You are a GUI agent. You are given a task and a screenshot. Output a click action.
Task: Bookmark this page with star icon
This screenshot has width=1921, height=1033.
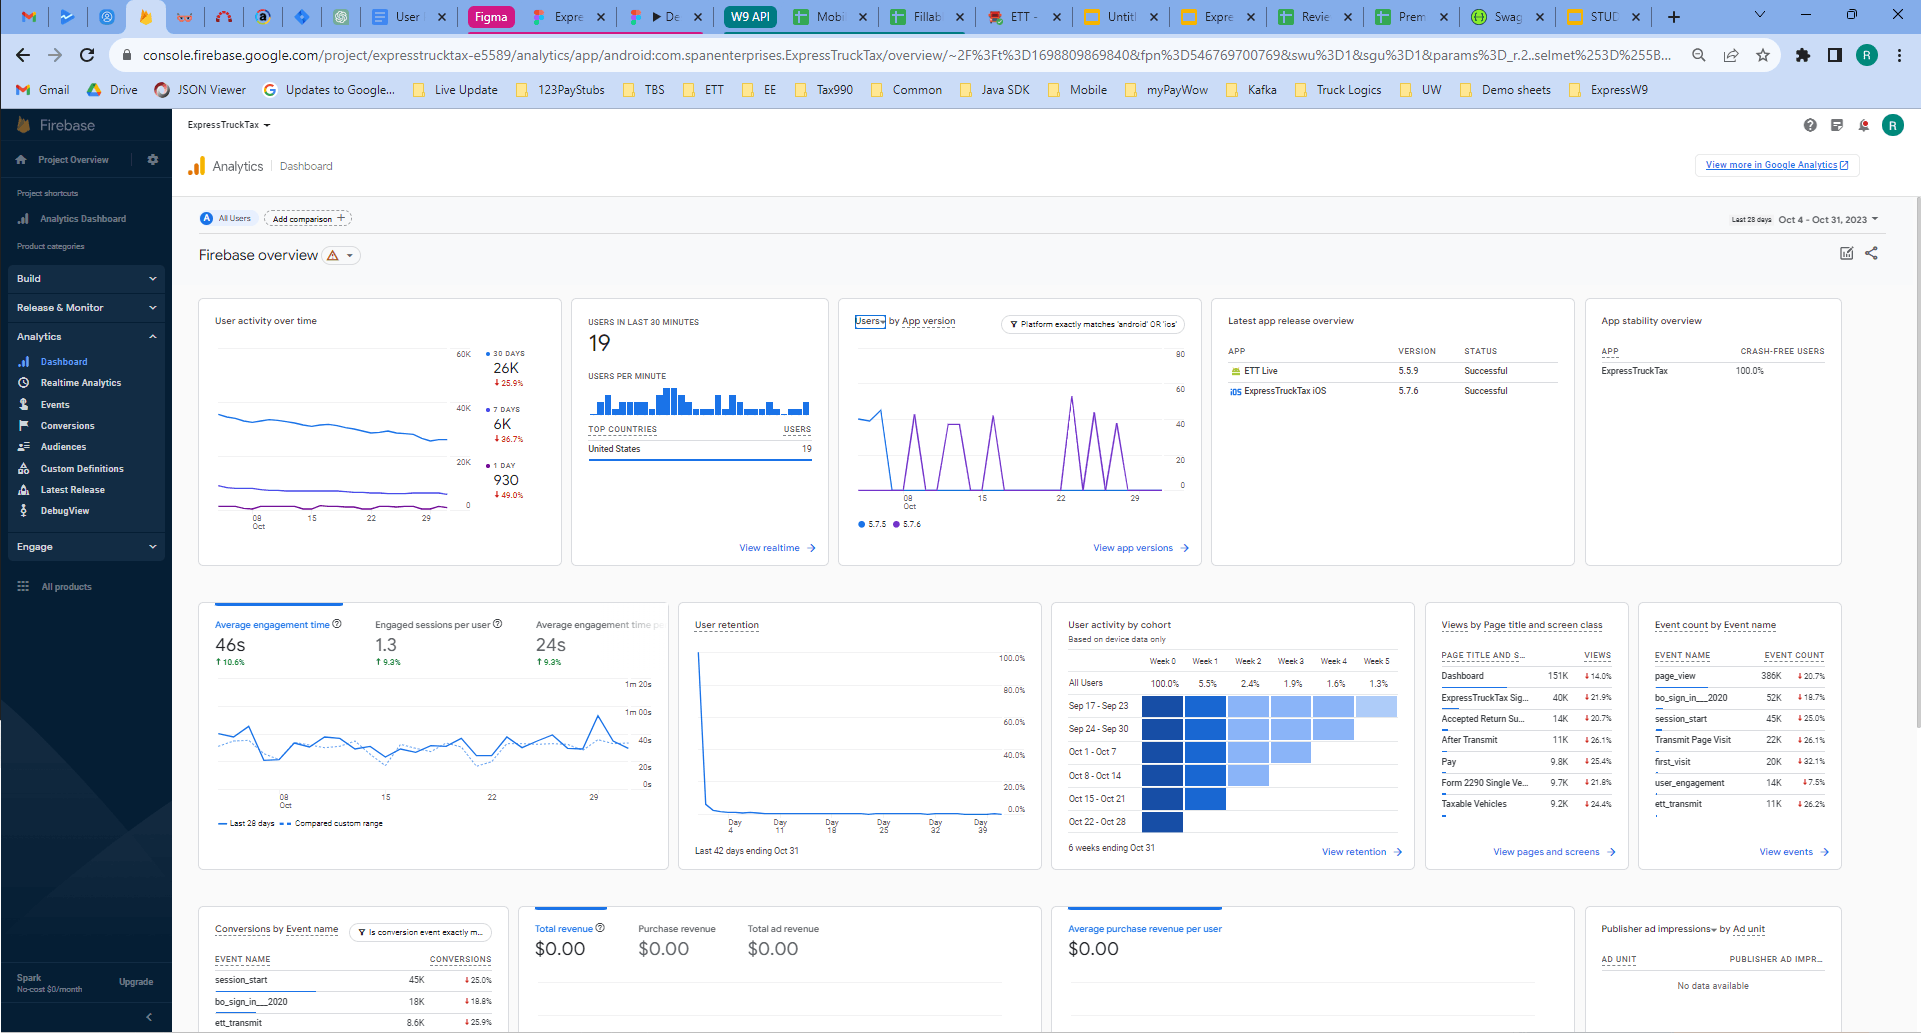coord(1763,55)
